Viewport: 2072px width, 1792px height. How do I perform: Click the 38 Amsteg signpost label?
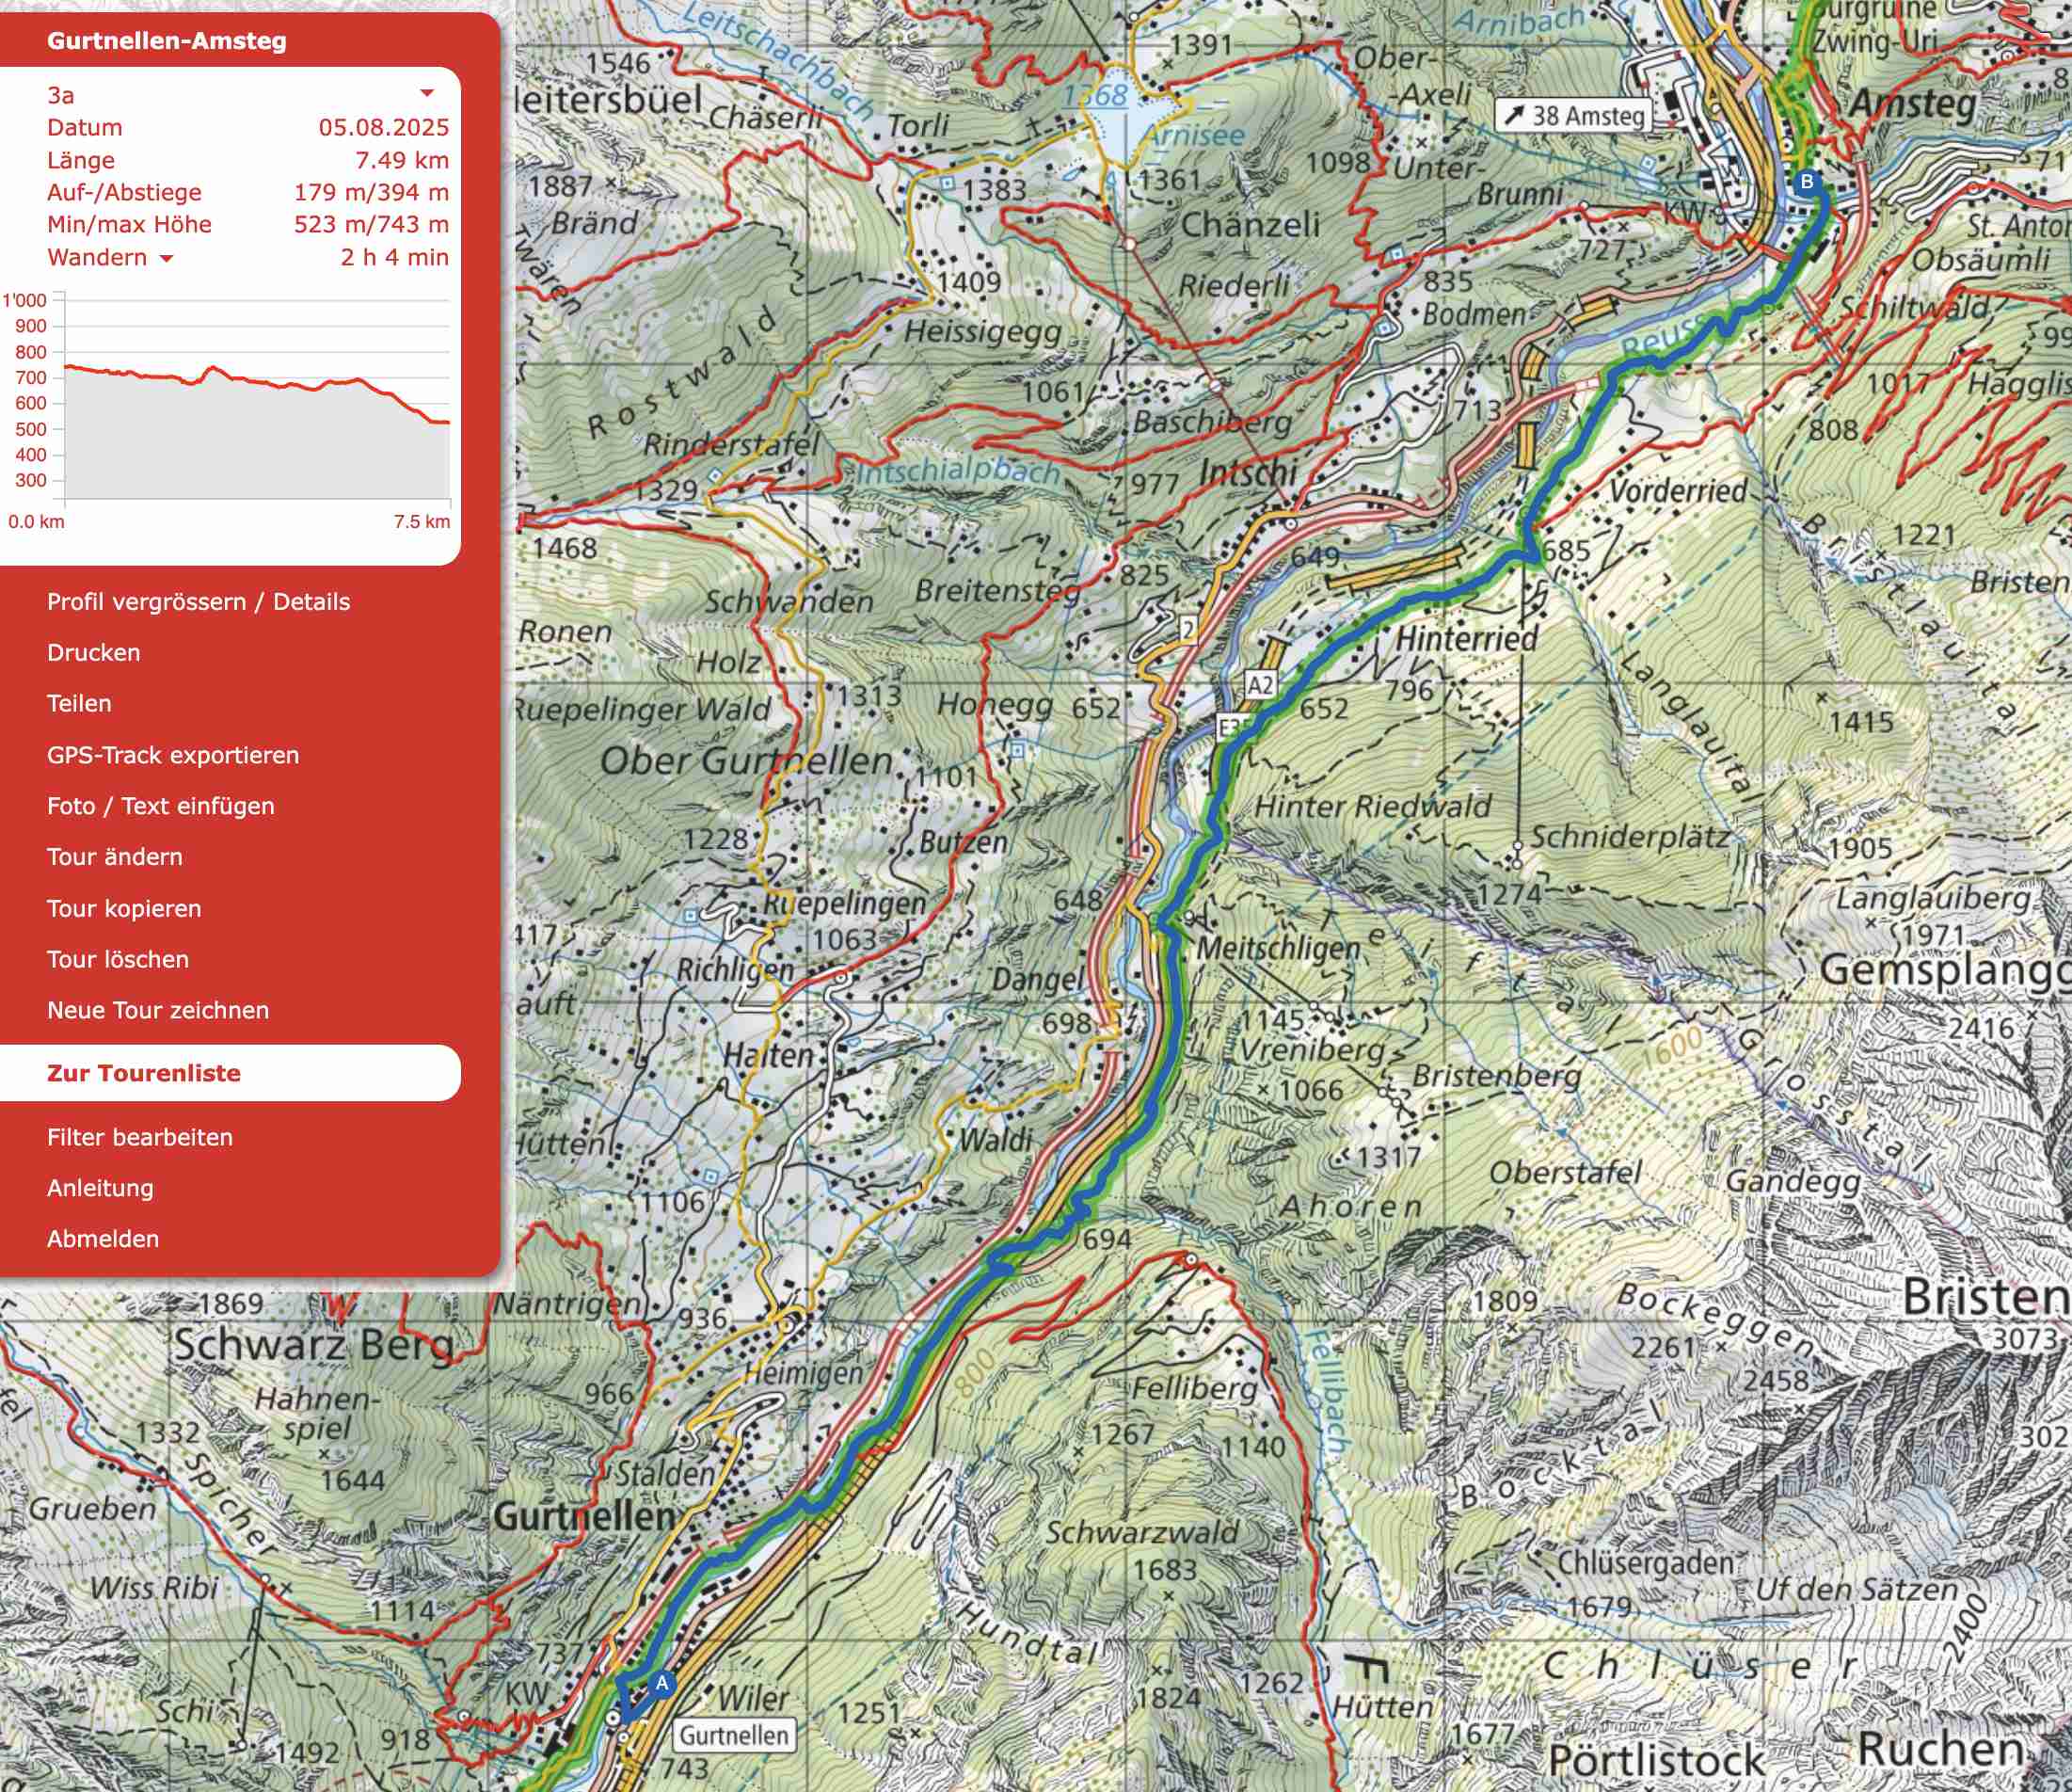(x=1574, y=116)
